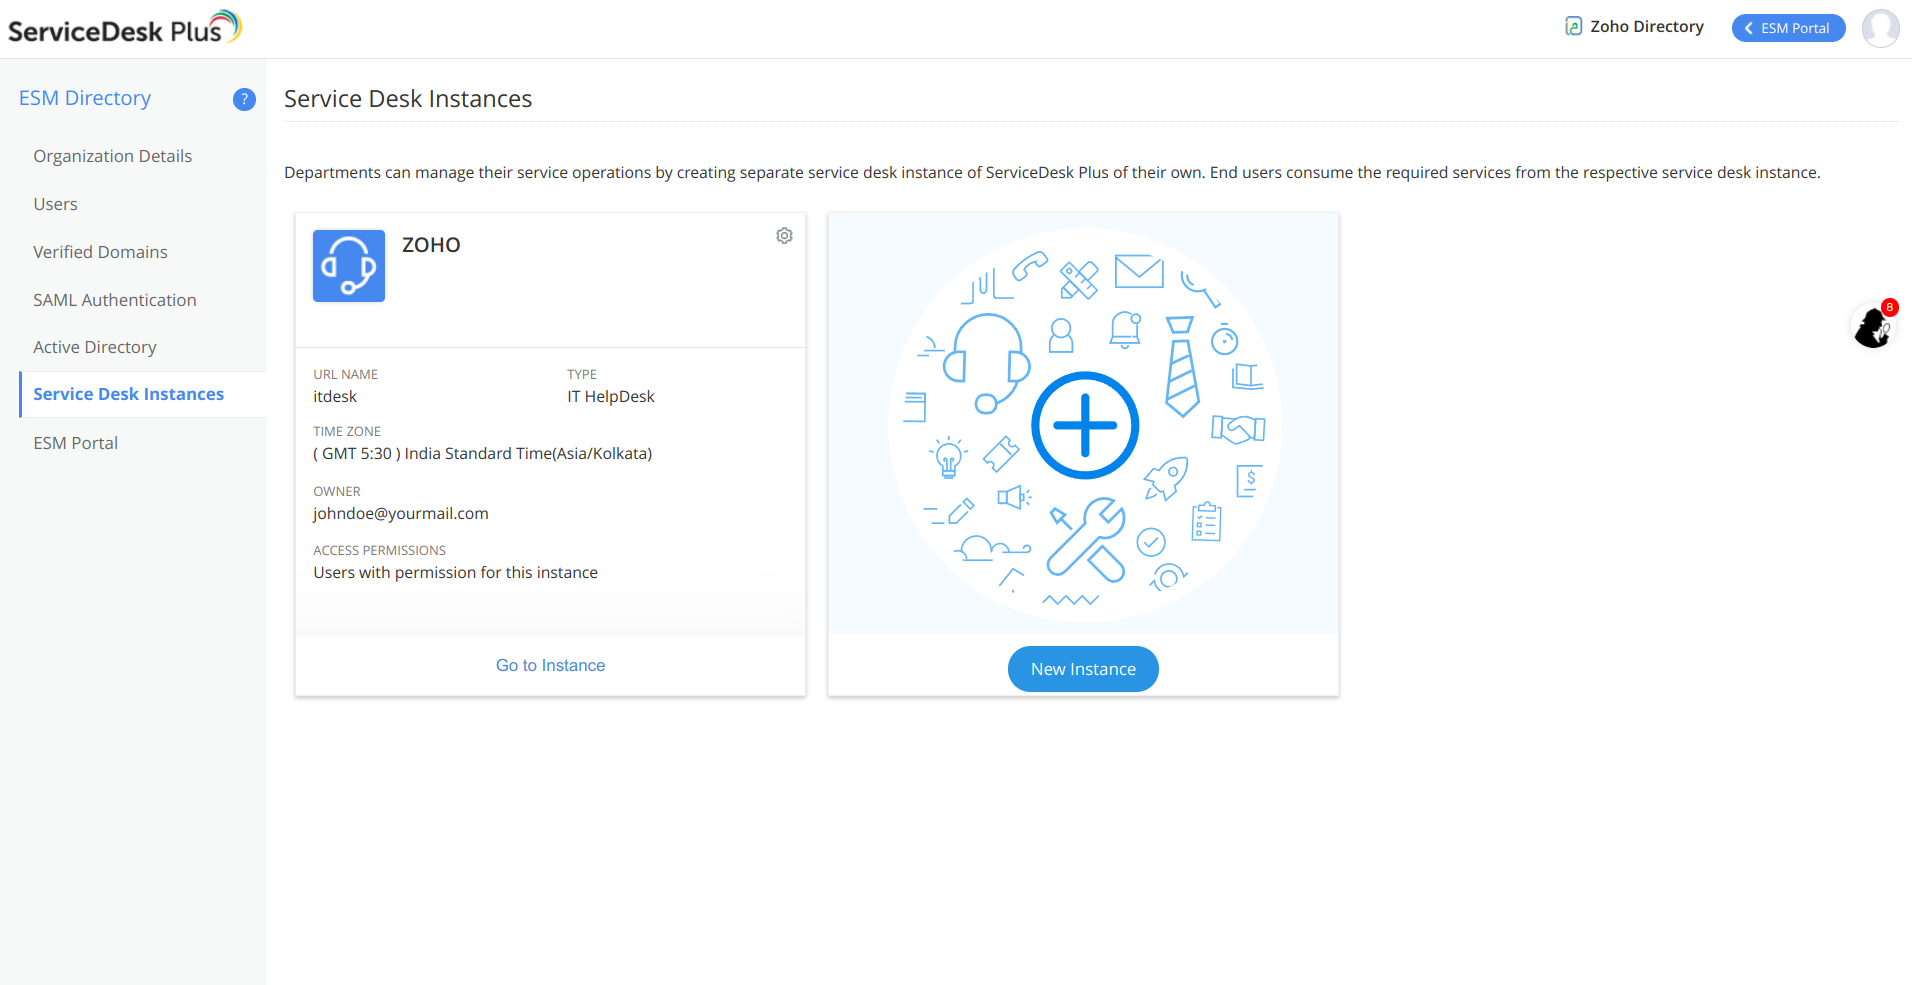1912x985 pixels.
Task: Click the Go to Instance link
Action: (551, 665)
